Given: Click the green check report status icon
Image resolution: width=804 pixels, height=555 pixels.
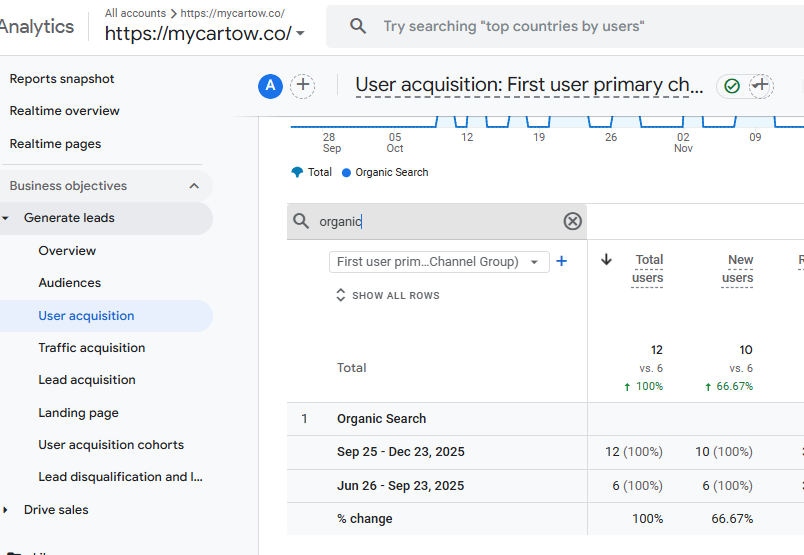Looking at the screenshot, I should (x=732, y=86).
